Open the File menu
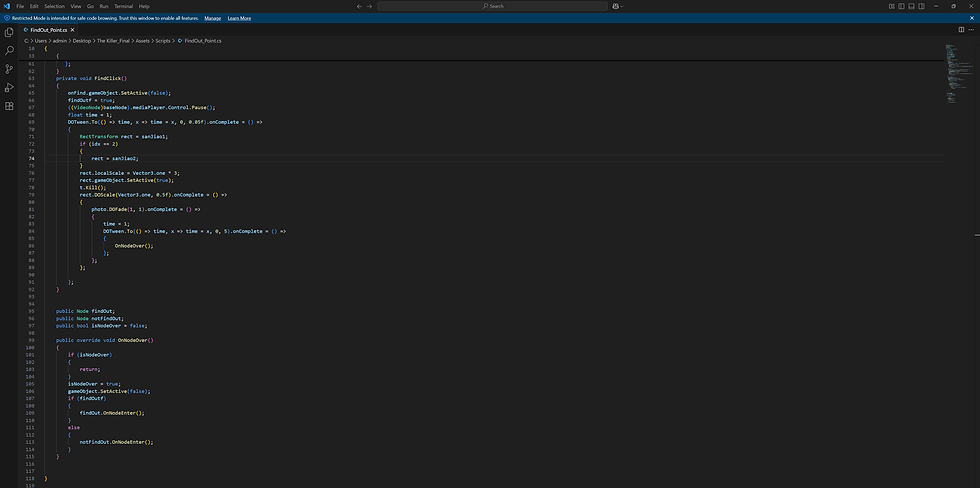This screenshot has width=980, height=488. click(x=20, y=6)
